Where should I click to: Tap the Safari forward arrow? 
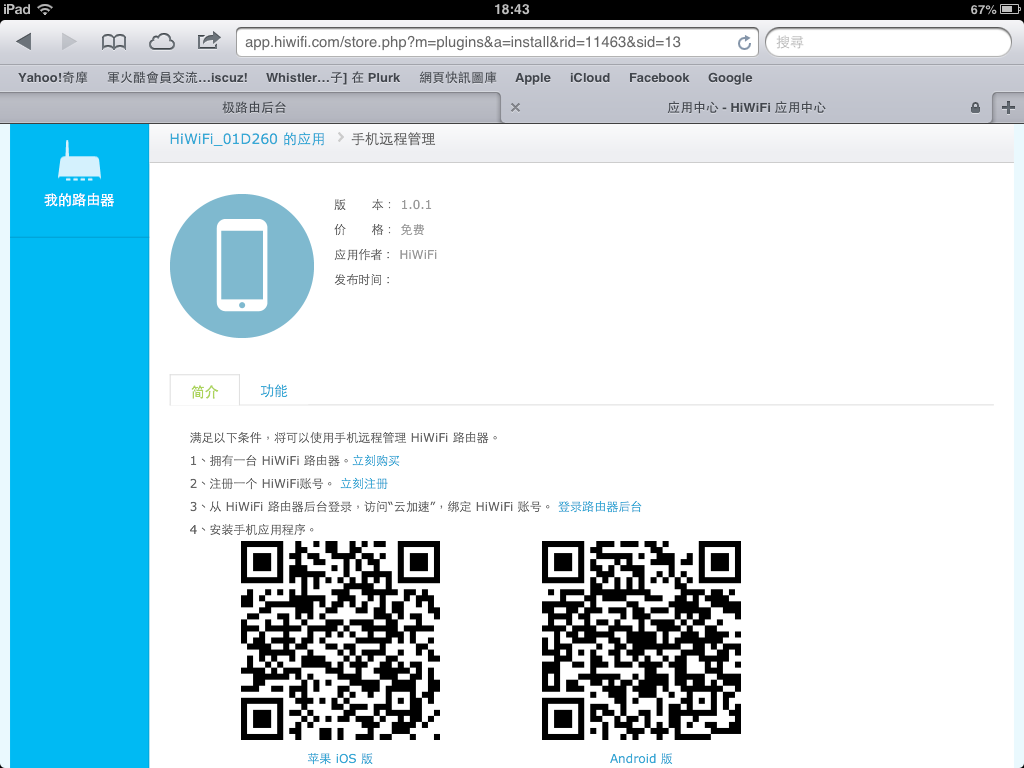click(x=68, y=42)
